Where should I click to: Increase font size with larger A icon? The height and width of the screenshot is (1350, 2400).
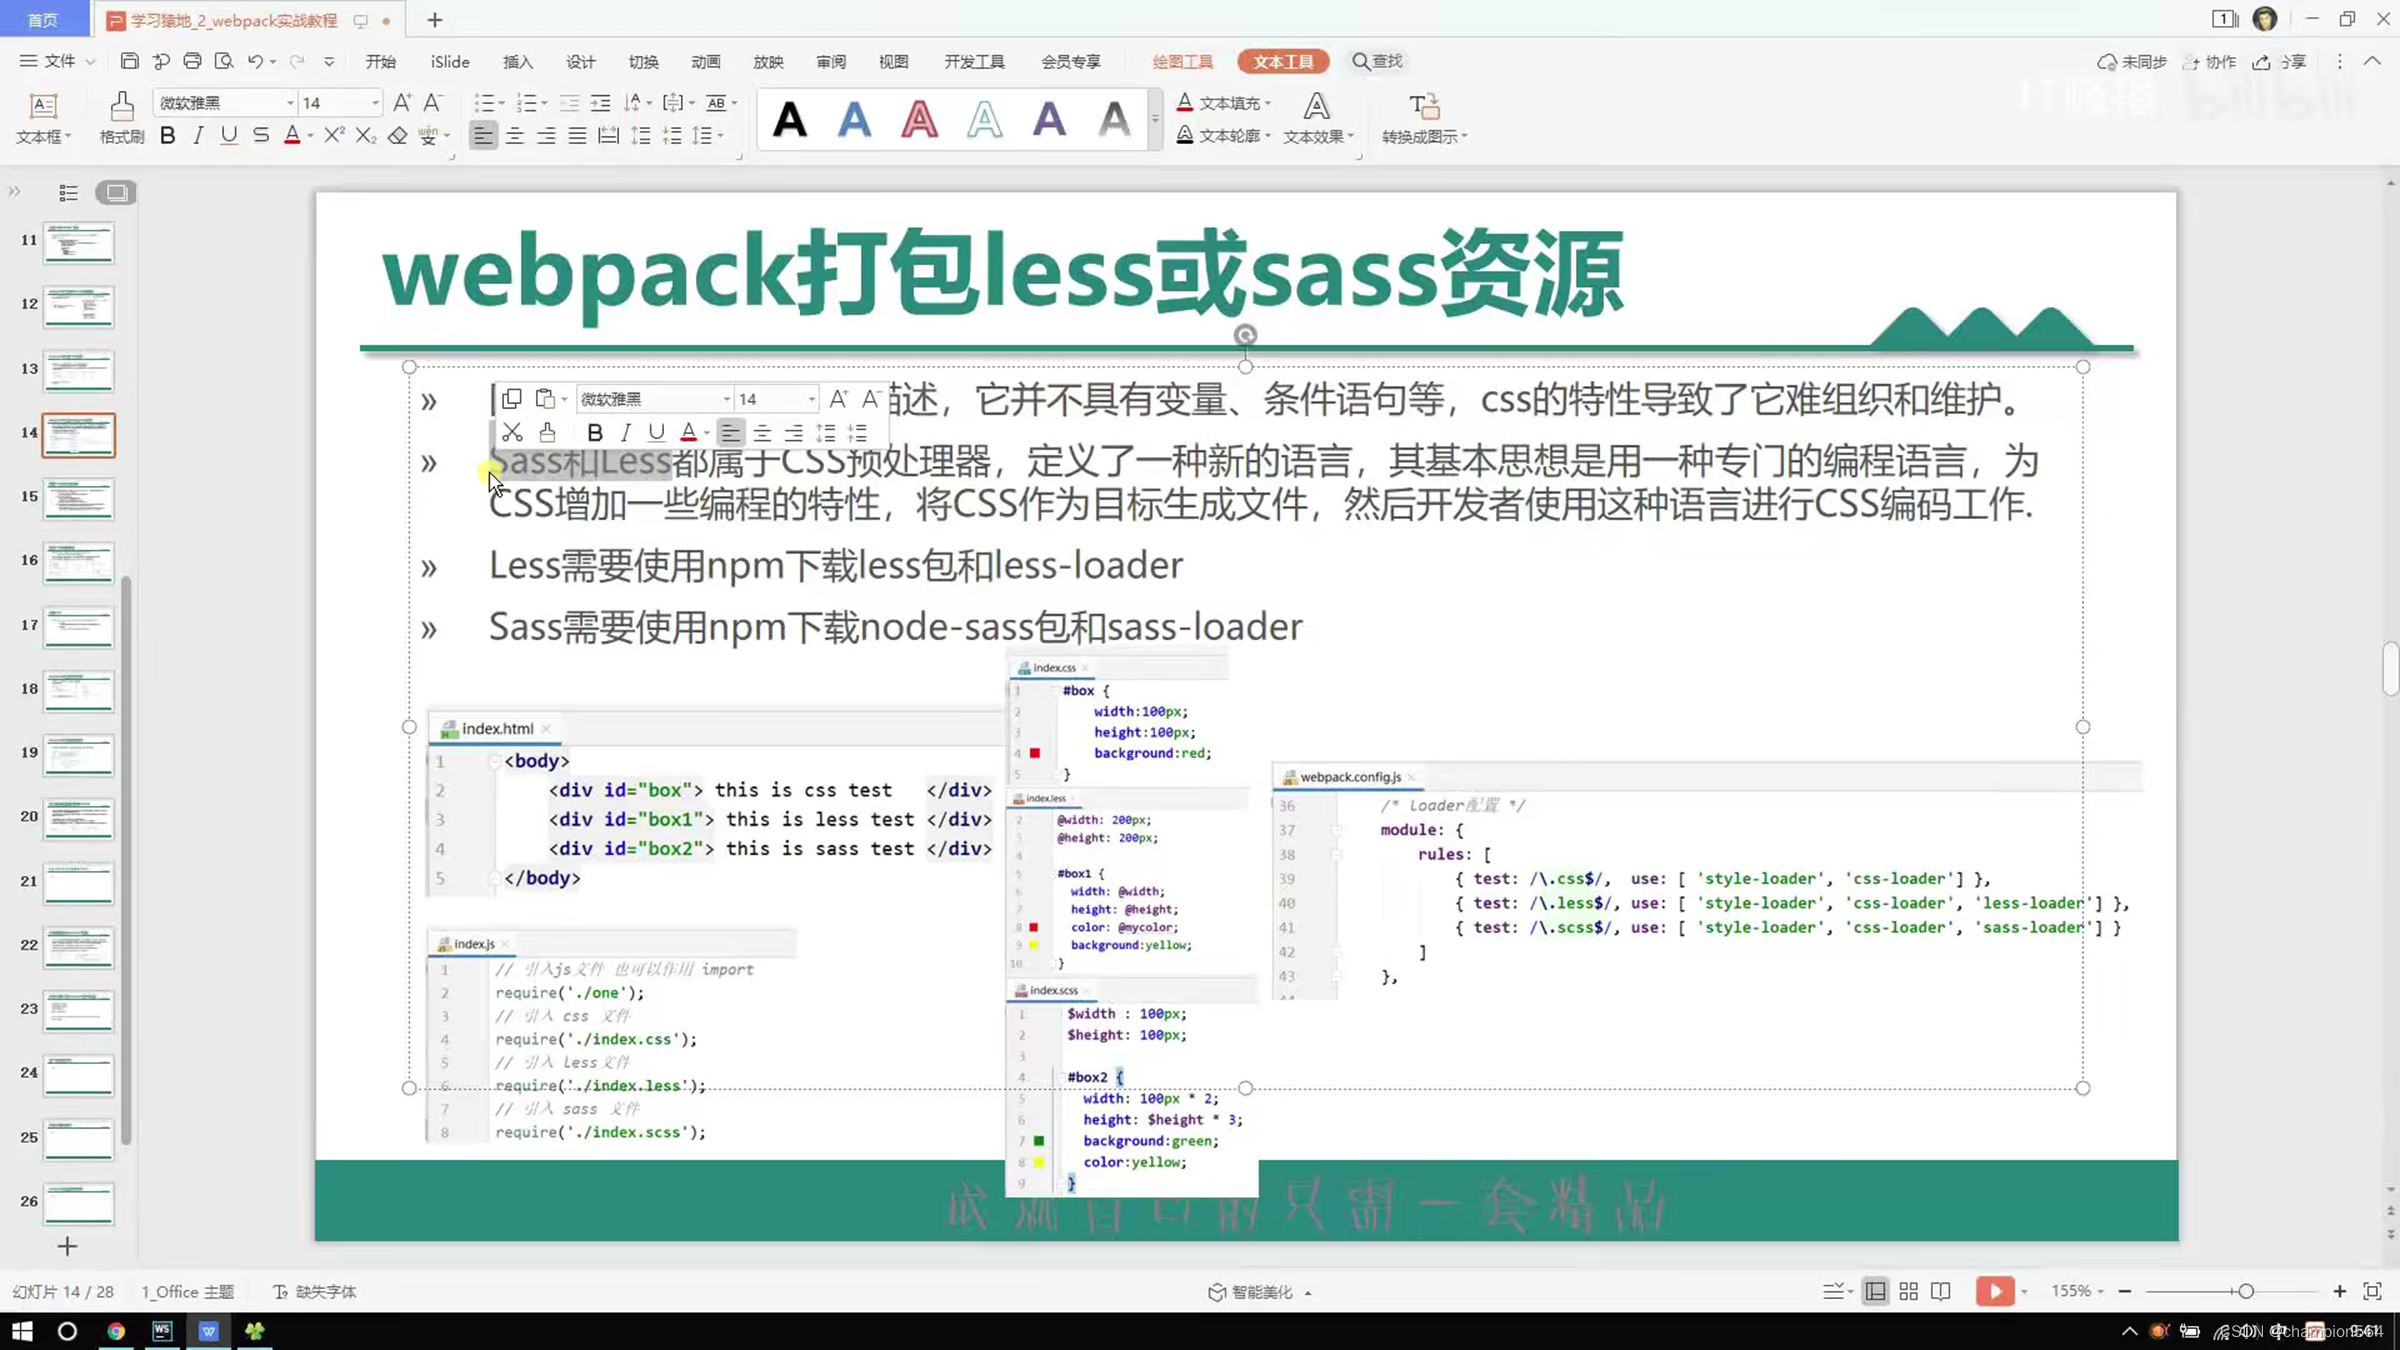[x=402, y=102]
